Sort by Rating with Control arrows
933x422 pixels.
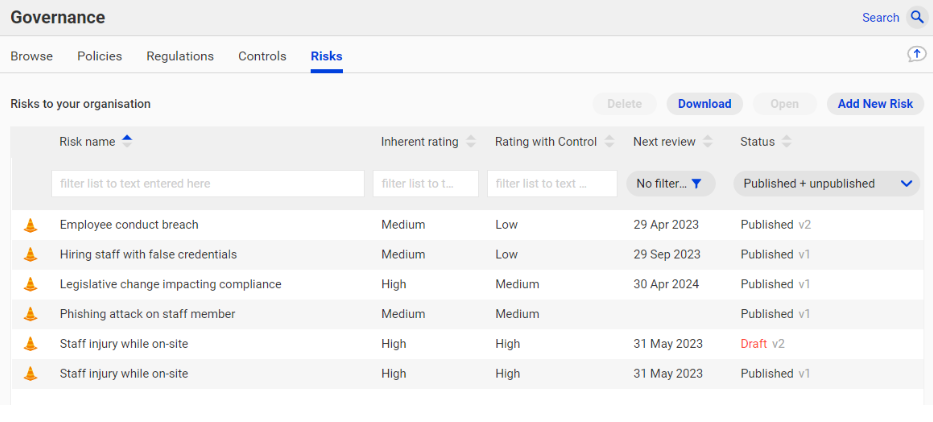(x=609, y=142)
